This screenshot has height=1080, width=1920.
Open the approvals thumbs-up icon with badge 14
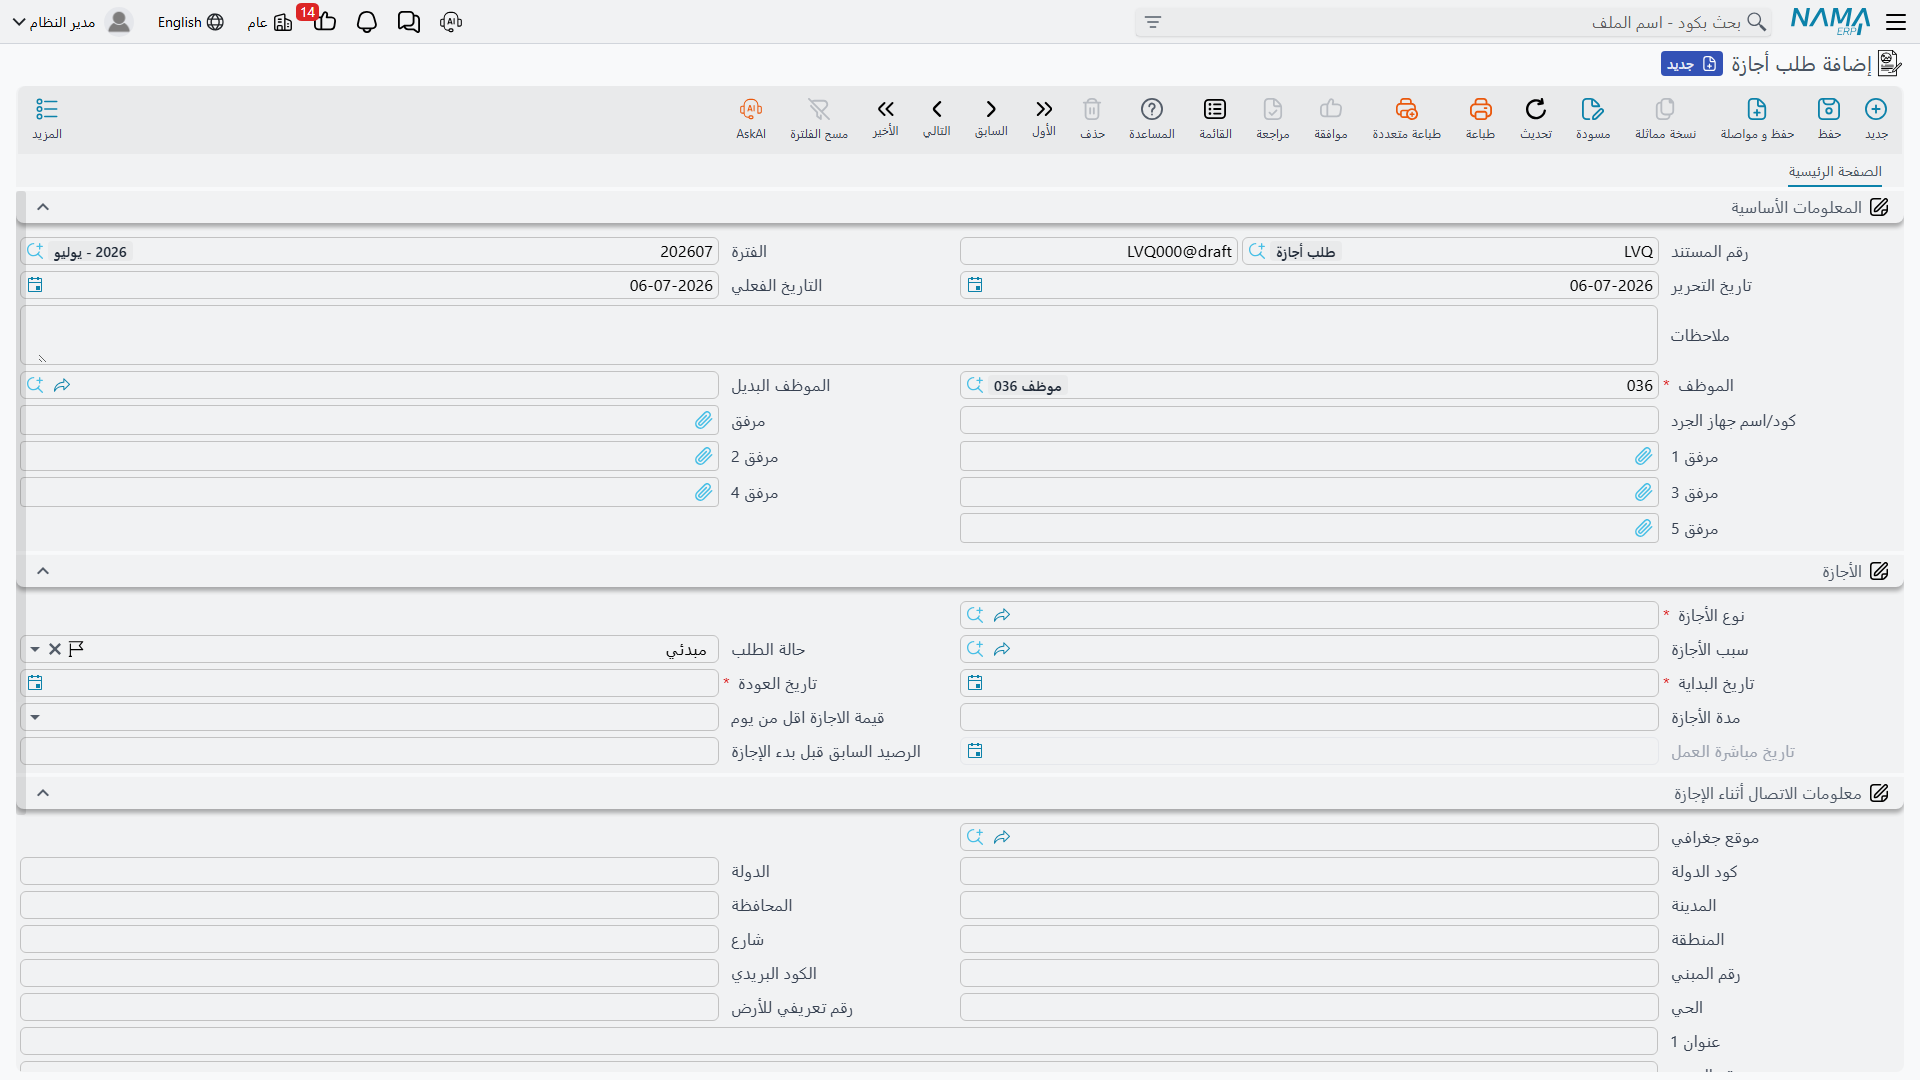[x=323, y=20]
